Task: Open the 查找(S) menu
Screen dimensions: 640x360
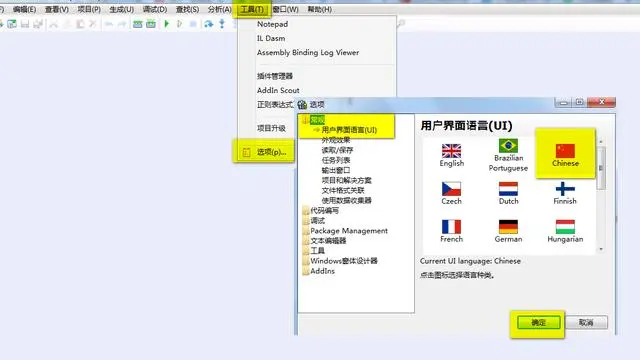Action: [187, 9]
